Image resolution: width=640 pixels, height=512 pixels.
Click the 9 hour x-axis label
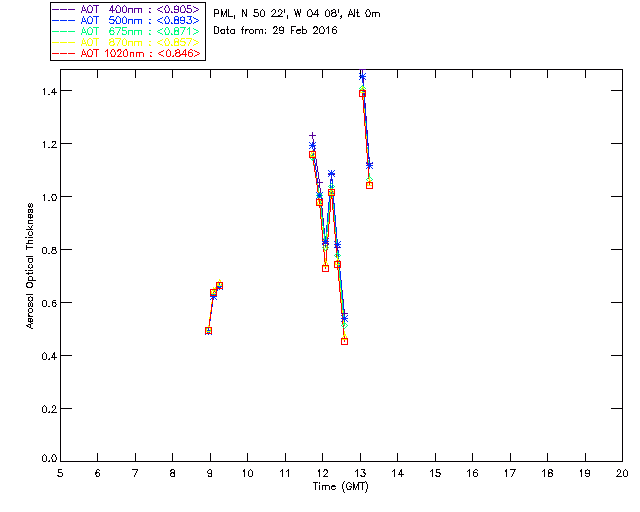[210, 473]
